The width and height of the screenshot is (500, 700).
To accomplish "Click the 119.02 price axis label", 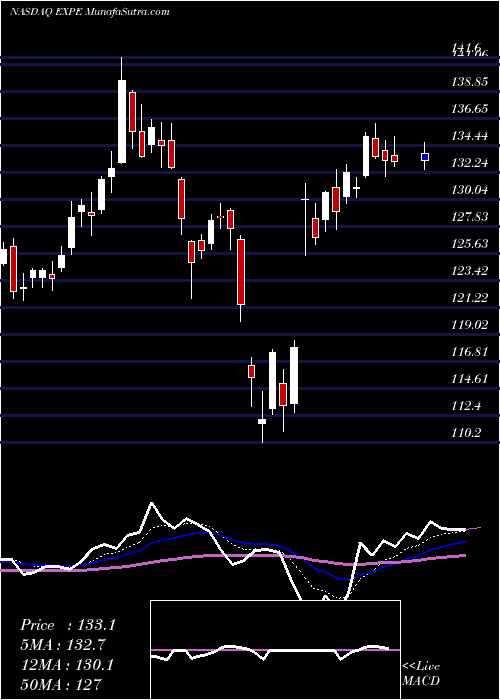I will pos(469,325).
